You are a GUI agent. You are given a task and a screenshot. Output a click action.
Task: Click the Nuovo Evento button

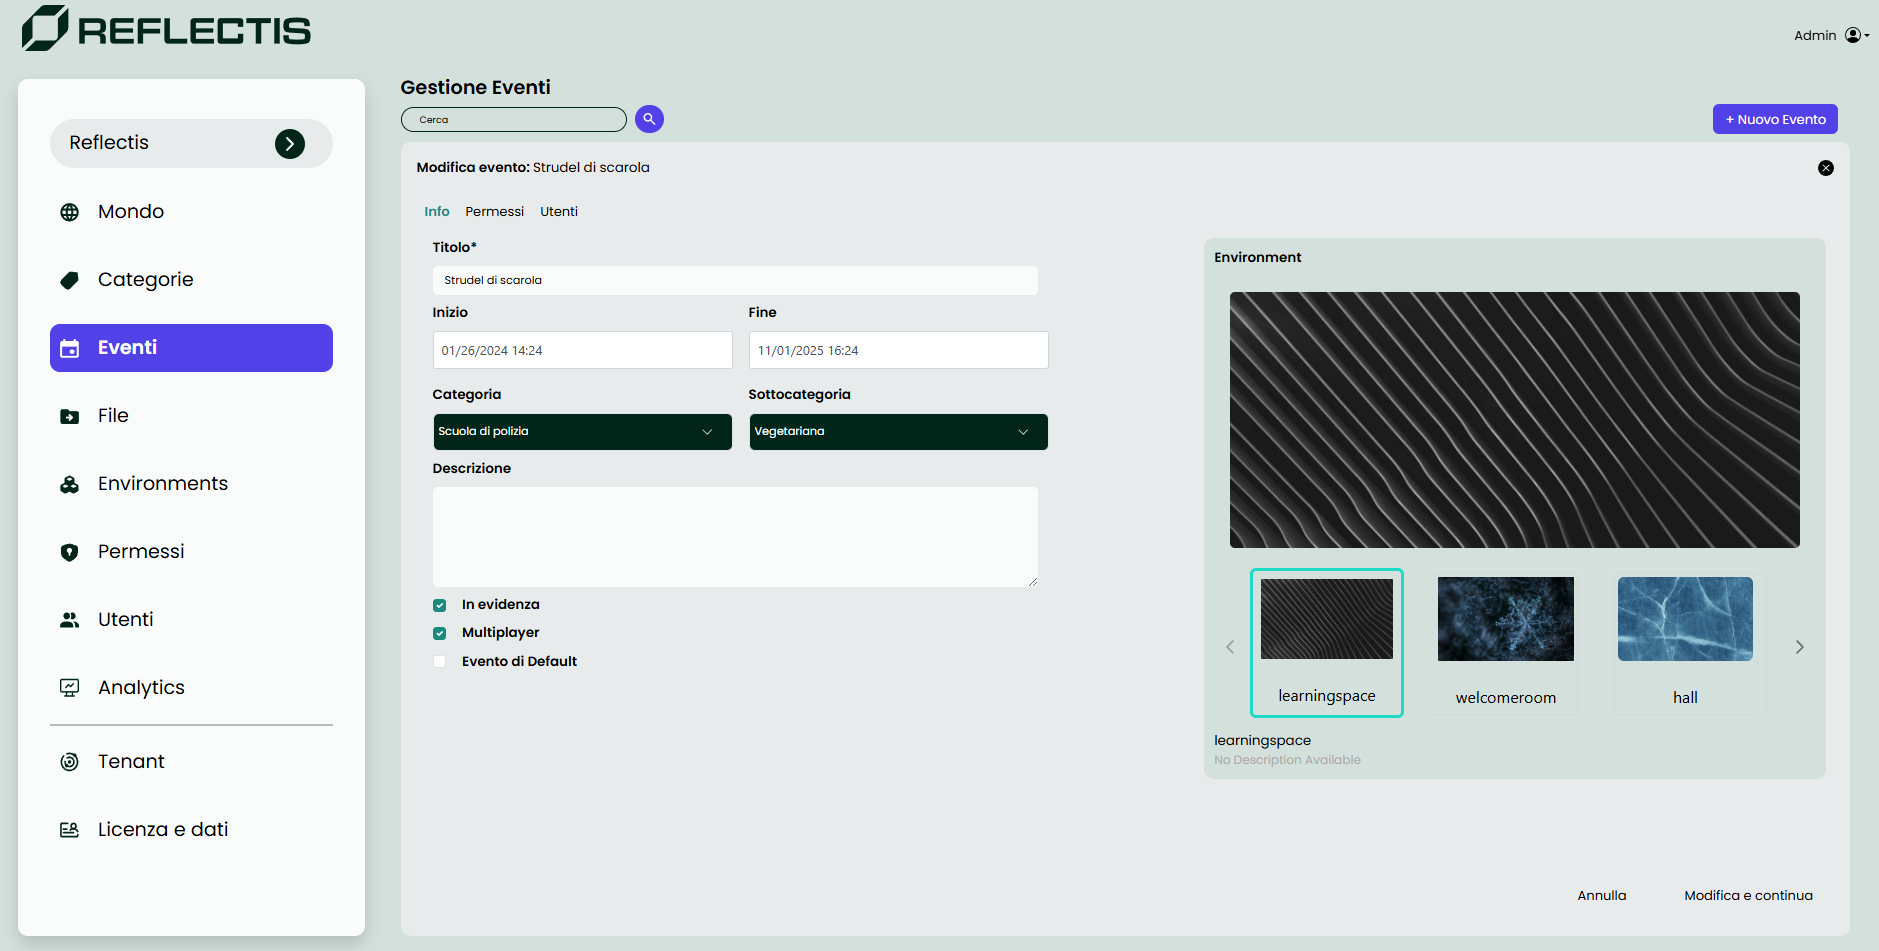1774,119
